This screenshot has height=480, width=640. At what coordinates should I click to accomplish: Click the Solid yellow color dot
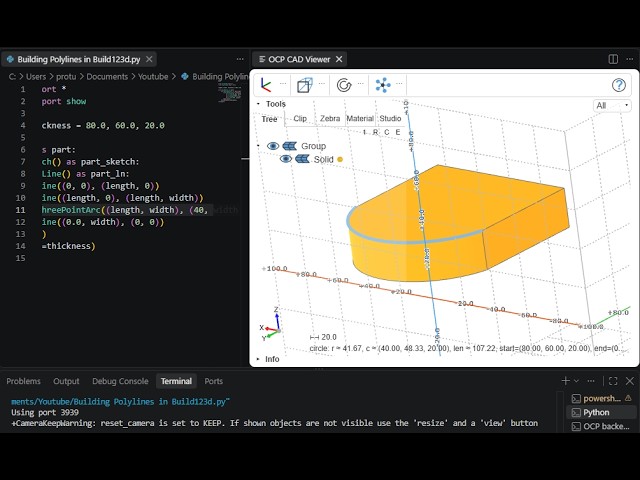pos(340,160)
